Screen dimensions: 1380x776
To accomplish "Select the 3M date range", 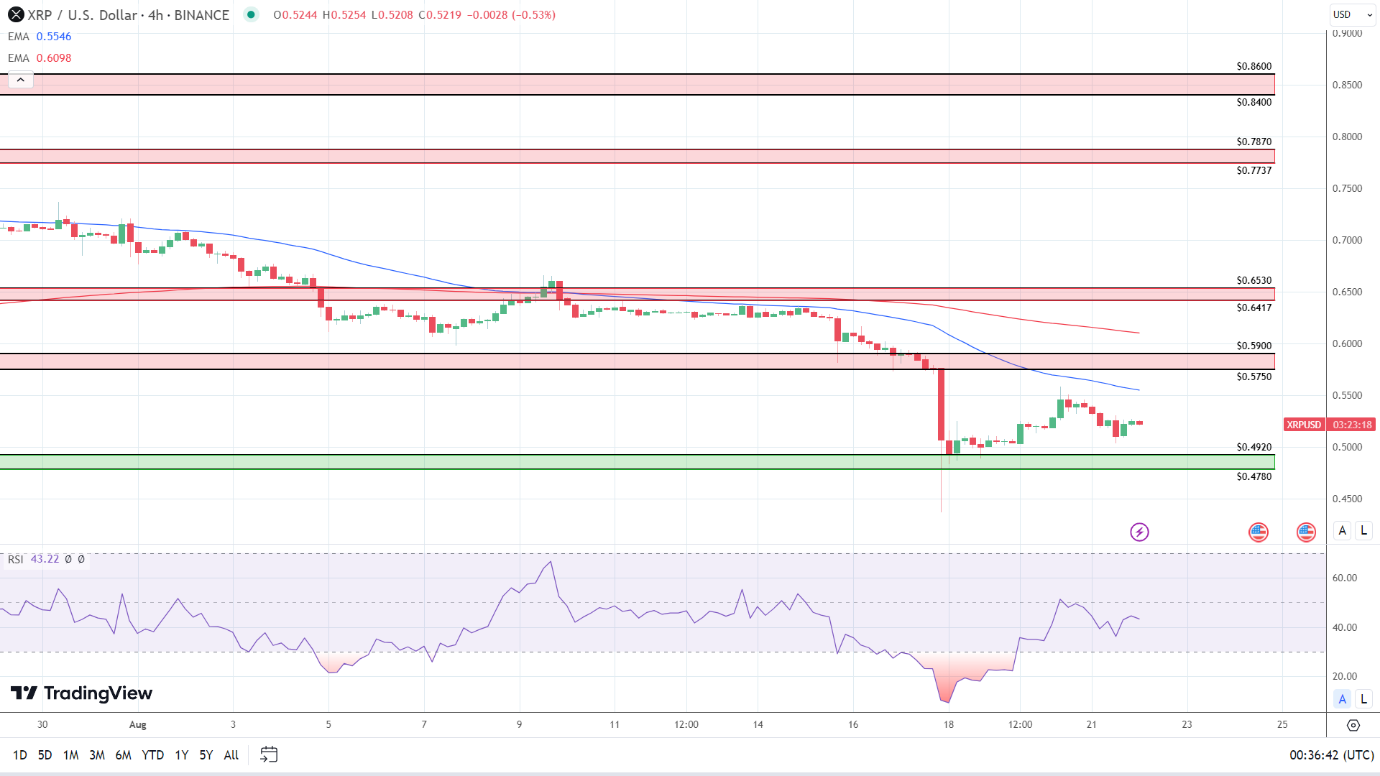I will pos(97,755).
